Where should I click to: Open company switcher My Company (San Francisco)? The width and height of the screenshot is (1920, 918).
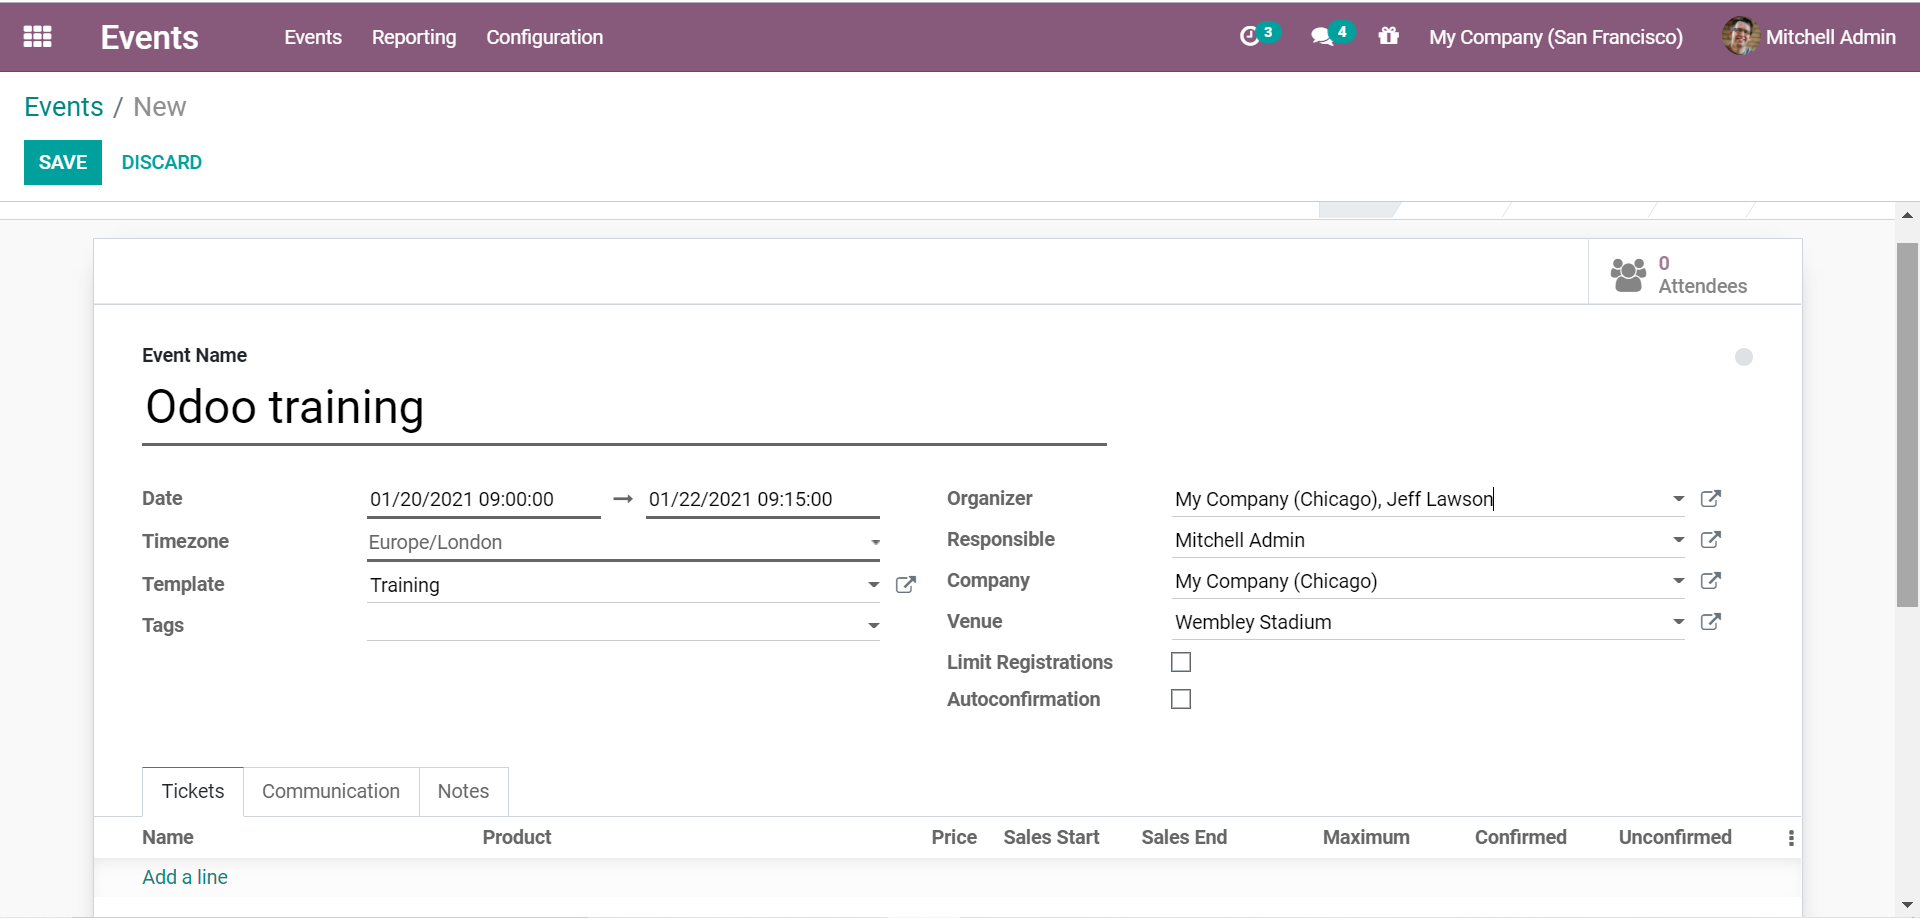click(x=1555, y=37)
